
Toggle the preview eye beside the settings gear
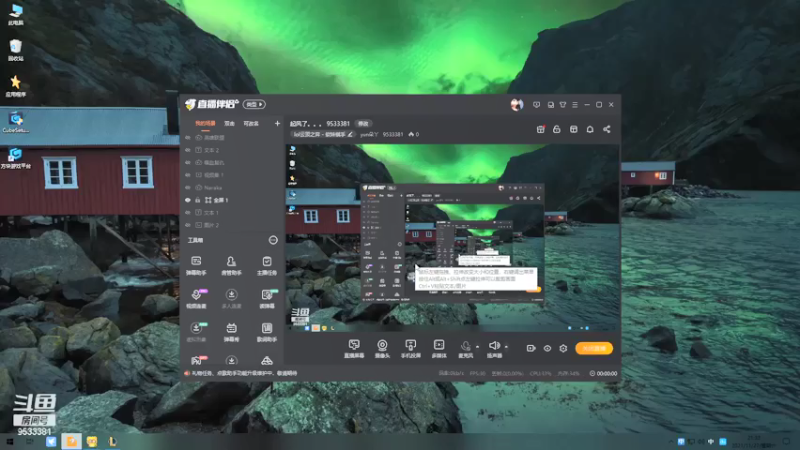[547, 348]
